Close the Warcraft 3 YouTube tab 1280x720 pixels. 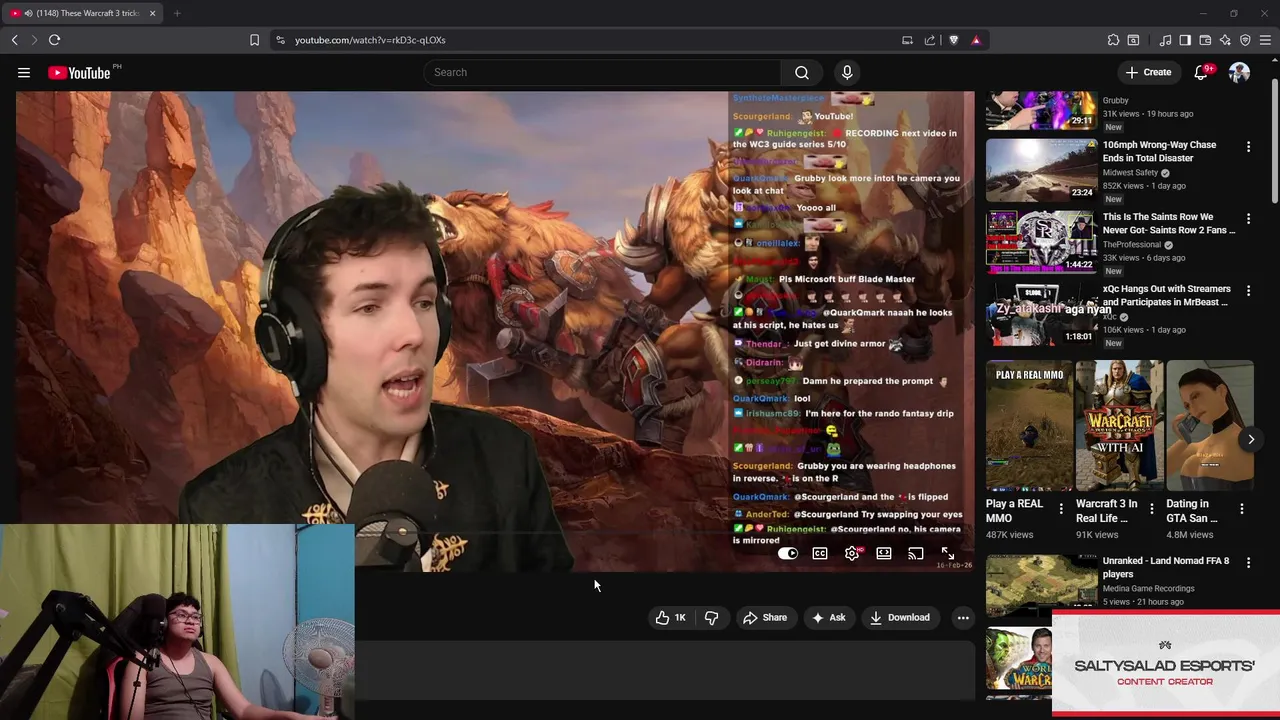point(152,13)
